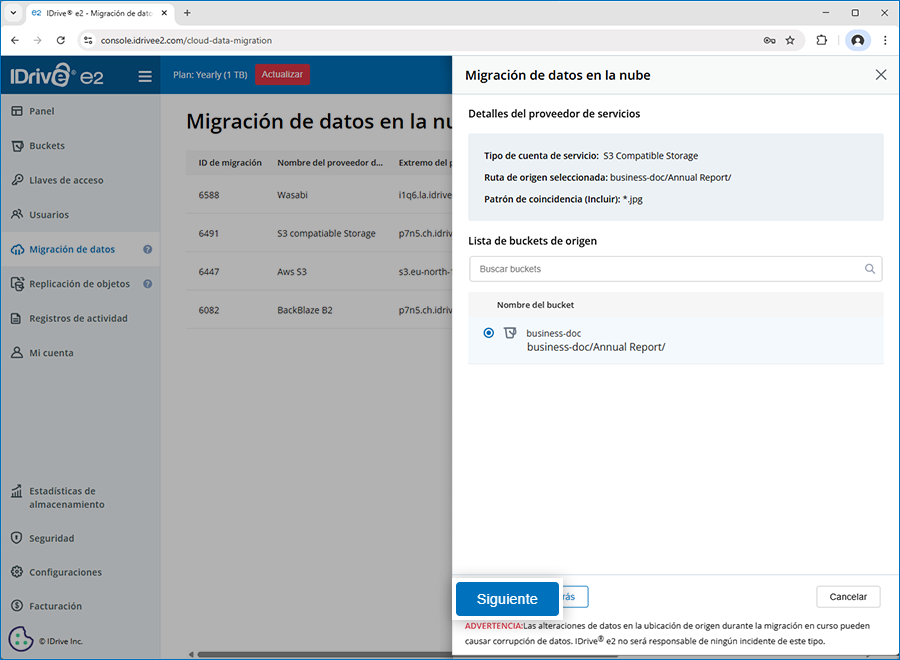
Task: Click the red Actualizar button
Action: [282, 75]
